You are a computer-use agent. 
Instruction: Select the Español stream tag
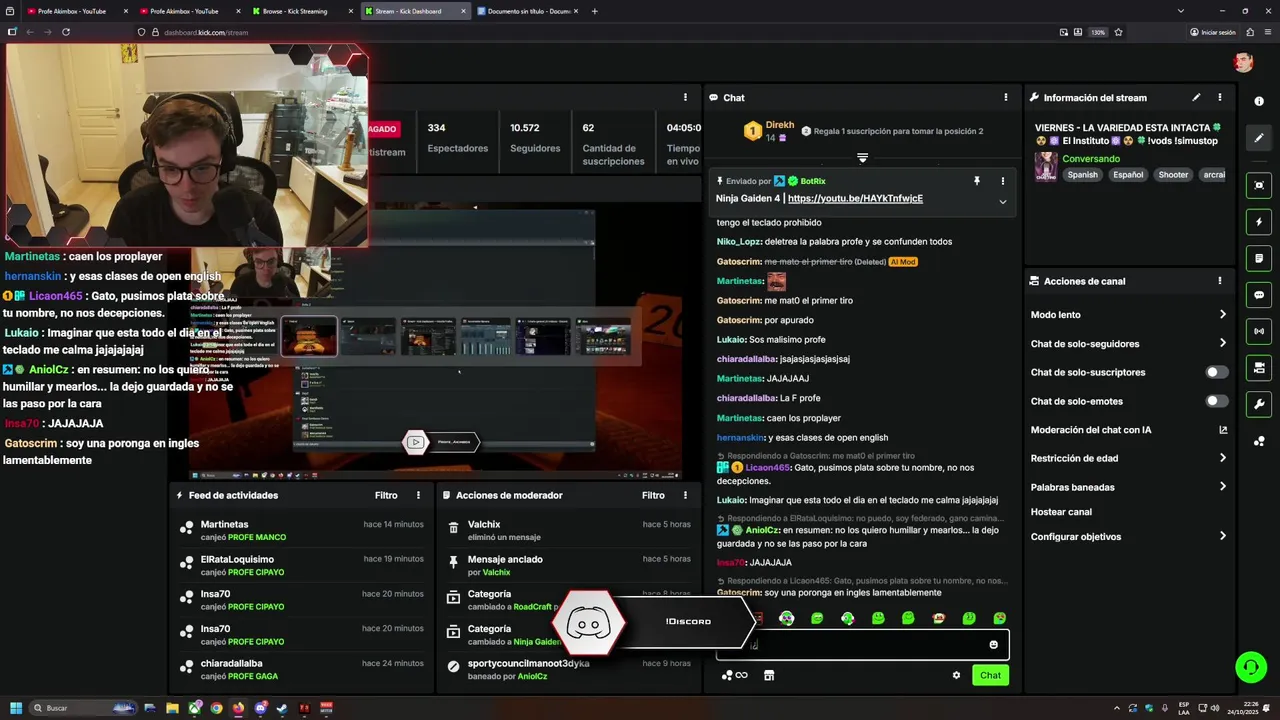pos(1128,175)
